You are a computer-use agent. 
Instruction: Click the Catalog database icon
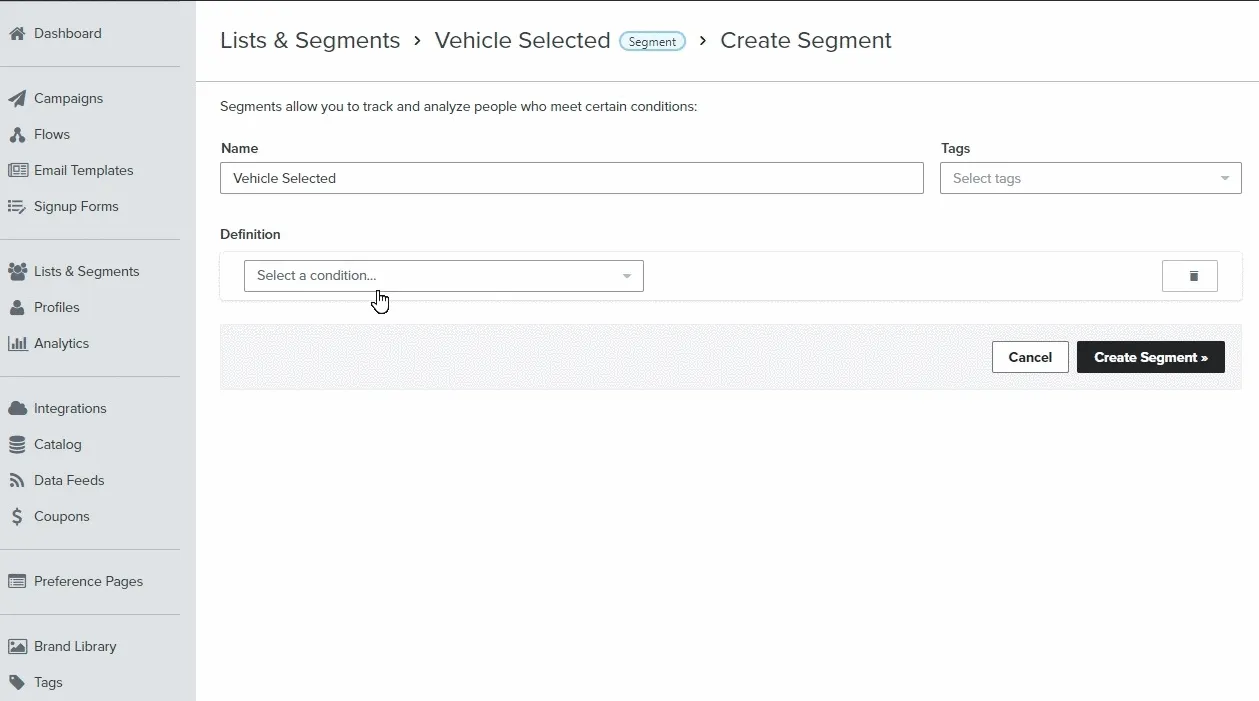[x=17, y=444]
